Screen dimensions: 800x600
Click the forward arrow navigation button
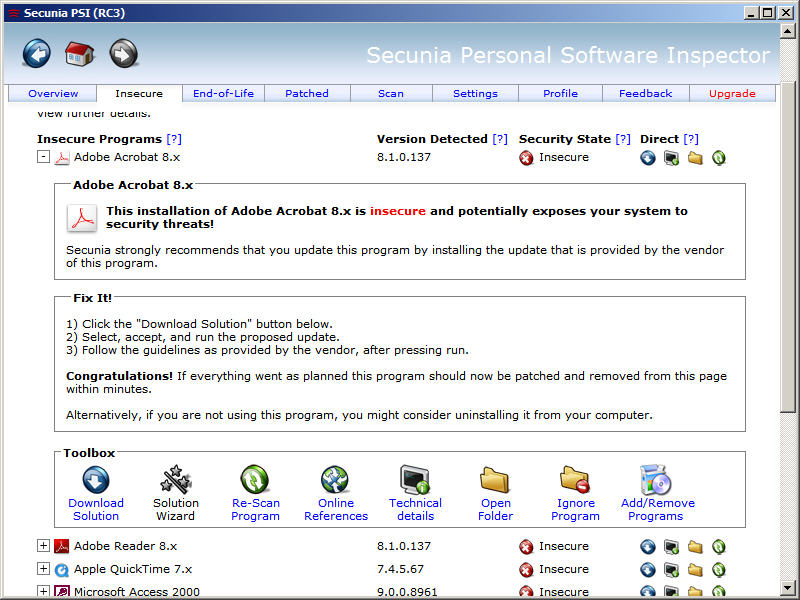pos(123,53)
